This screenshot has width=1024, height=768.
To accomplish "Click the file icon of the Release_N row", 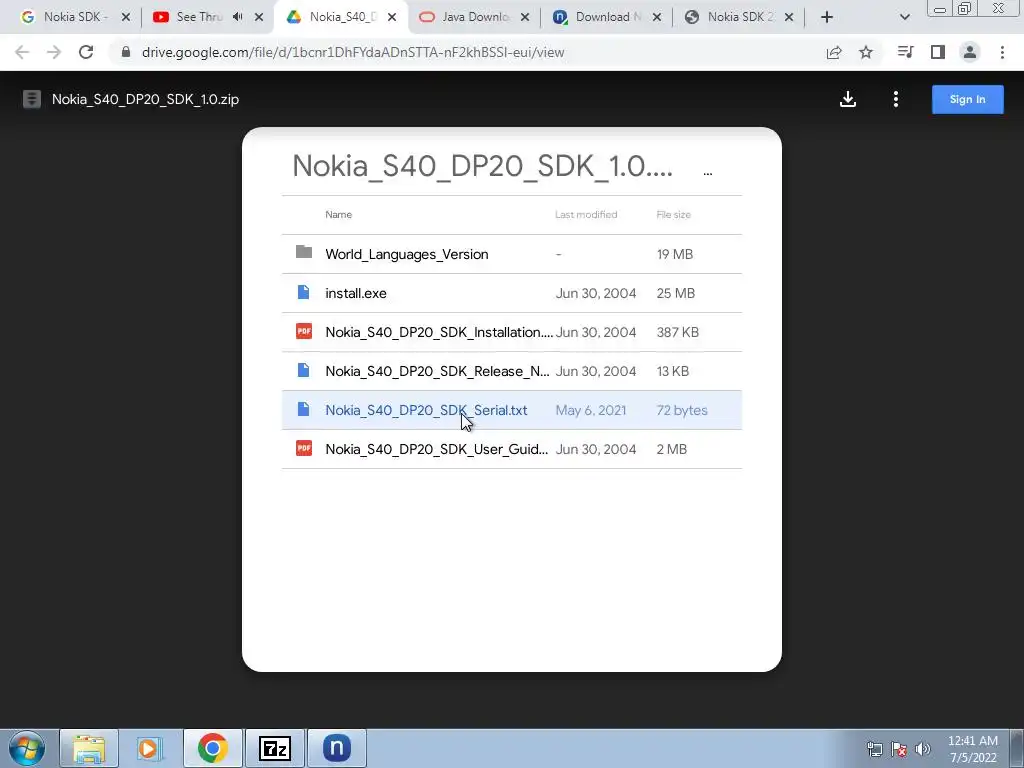I will 304,370.
